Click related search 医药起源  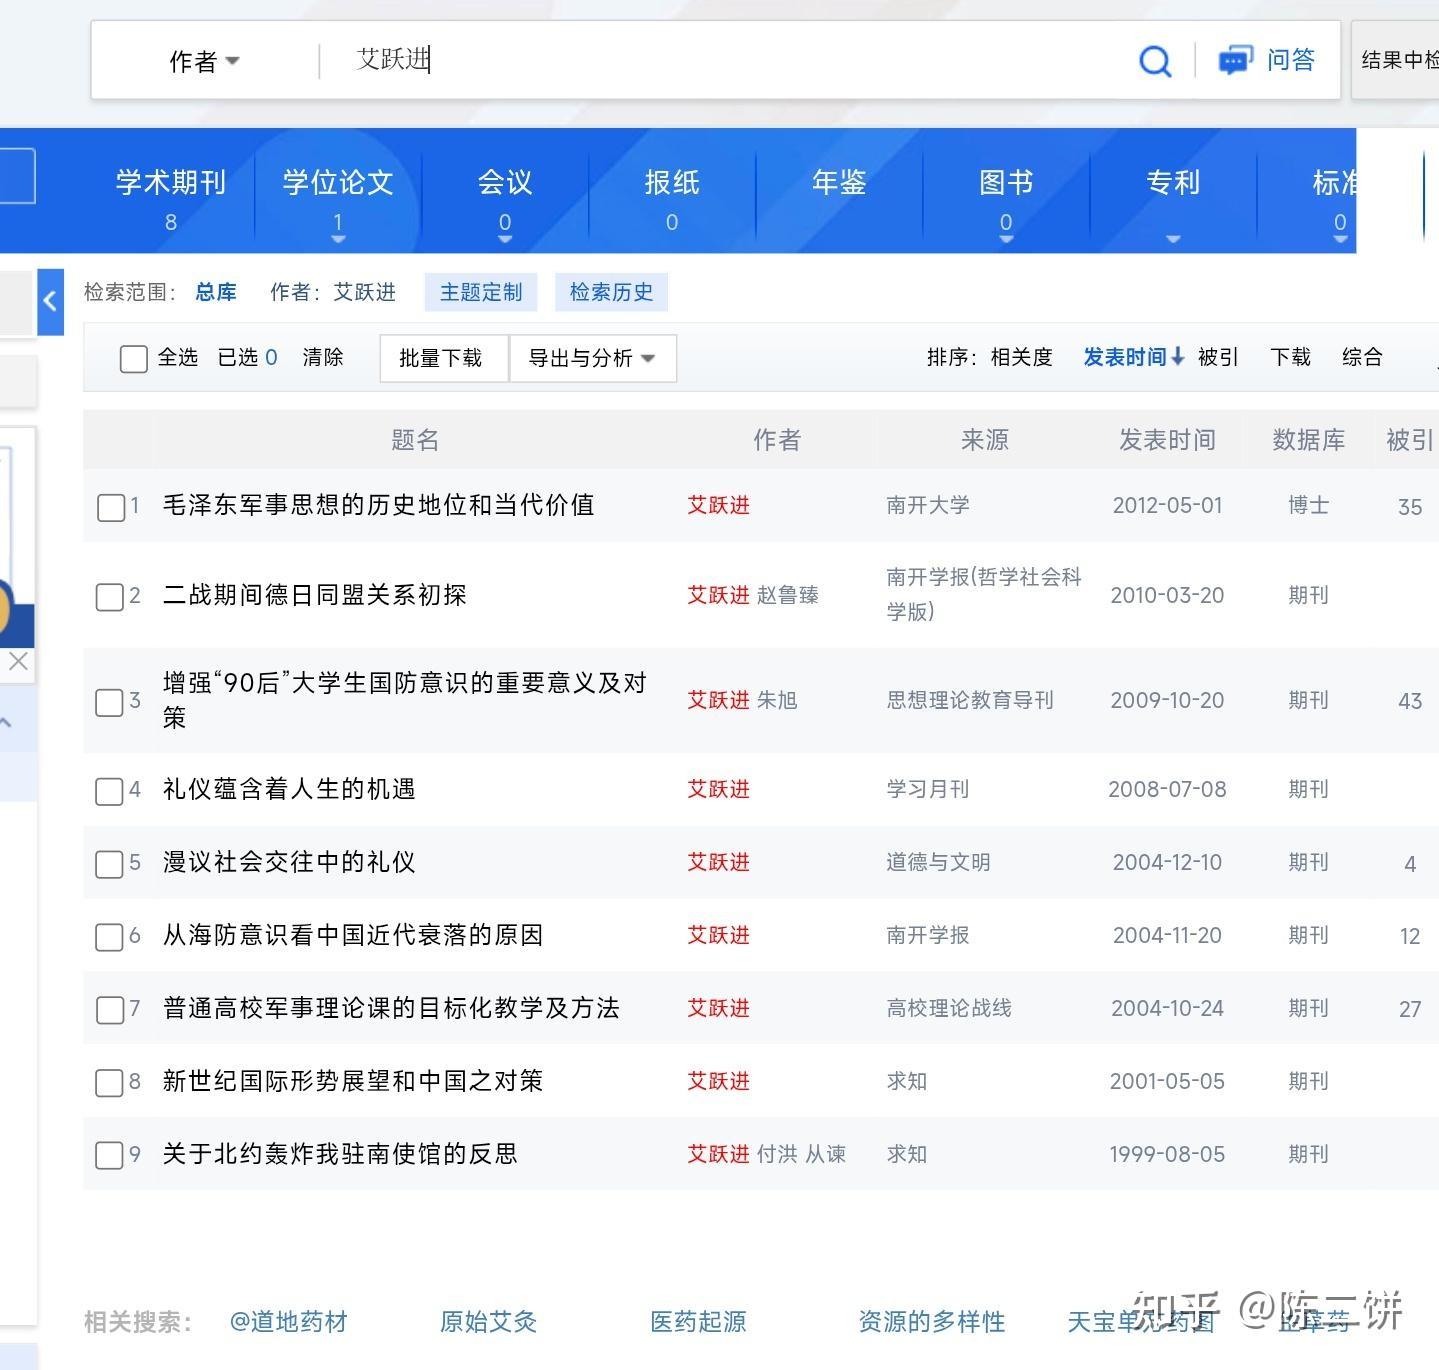(x=699, y=1322)
